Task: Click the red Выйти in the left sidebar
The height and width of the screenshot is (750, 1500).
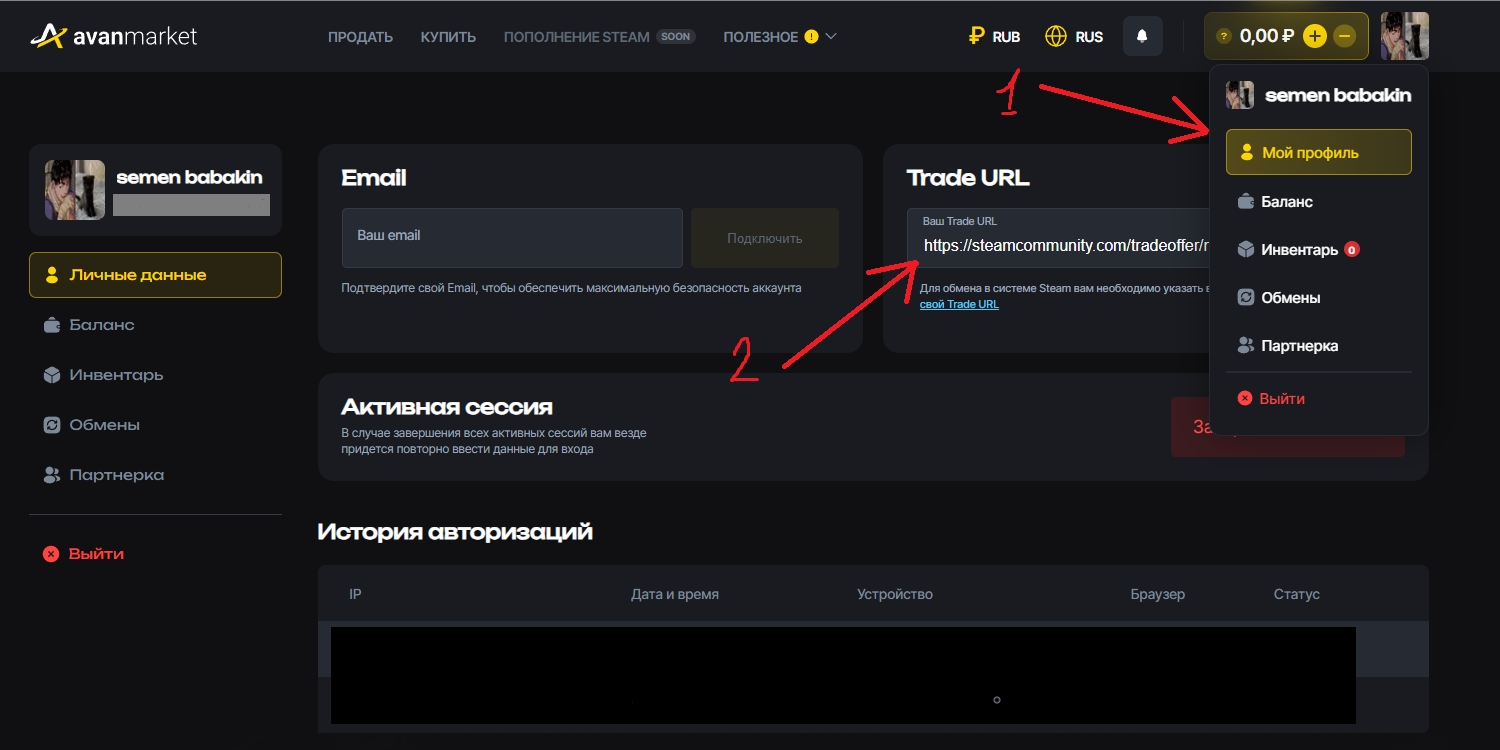Action: 96,554
